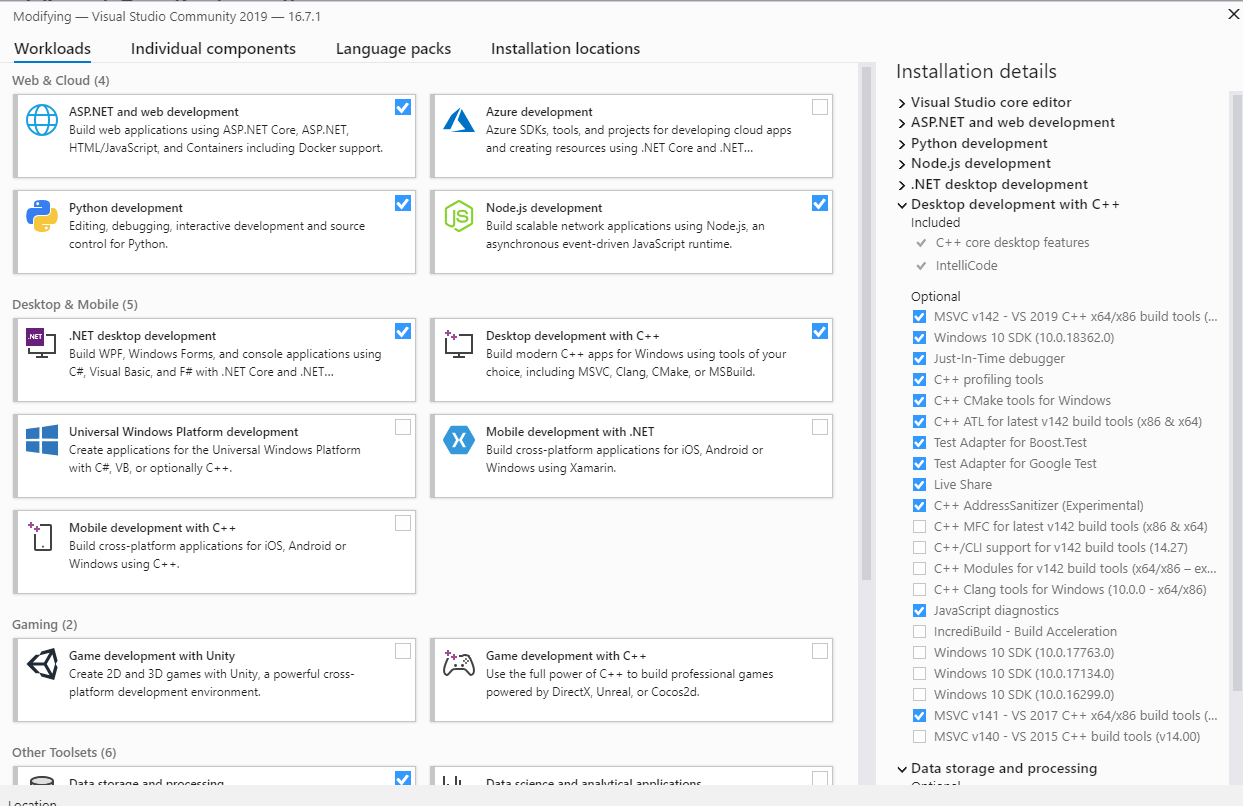
Task: Click the ASP.NET globe workload icon
Action: (x=42, y=120)
